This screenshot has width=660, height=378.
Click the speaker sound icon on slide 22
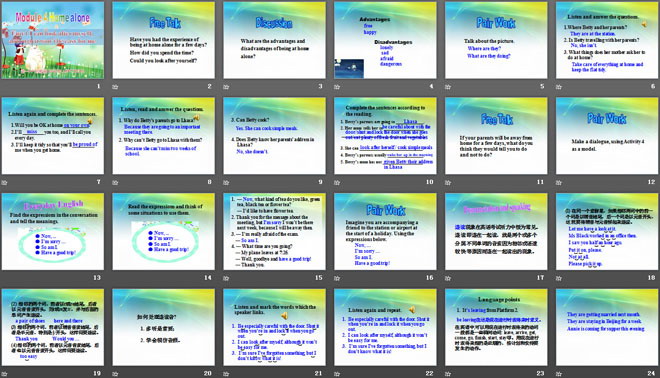point(412,309)
